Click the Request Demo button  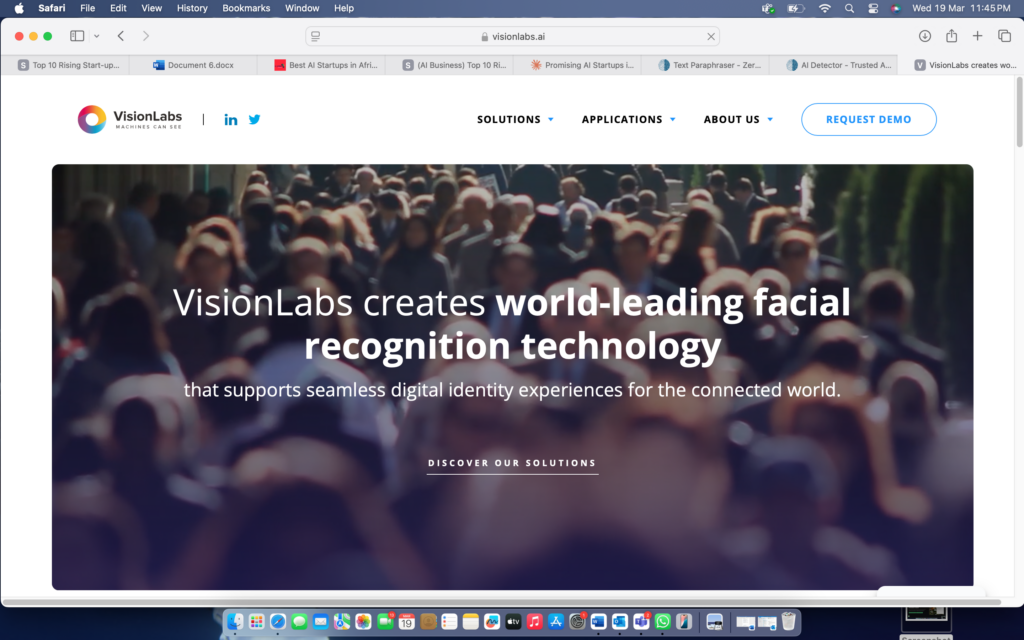point(869,120)
